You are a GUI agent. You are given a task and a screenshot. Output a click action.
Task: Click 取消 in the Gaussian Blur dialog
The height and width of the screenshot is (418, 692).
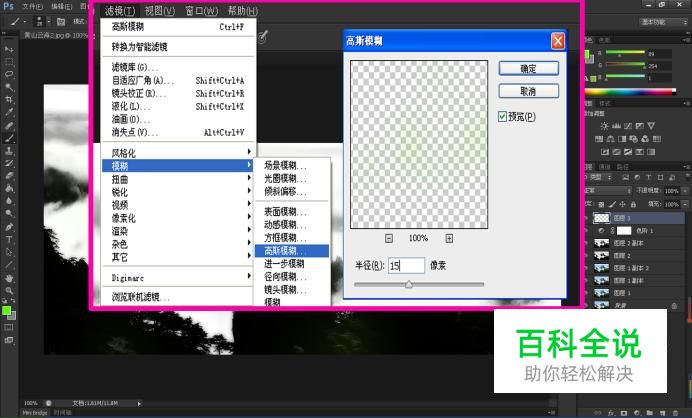[529, 91]
